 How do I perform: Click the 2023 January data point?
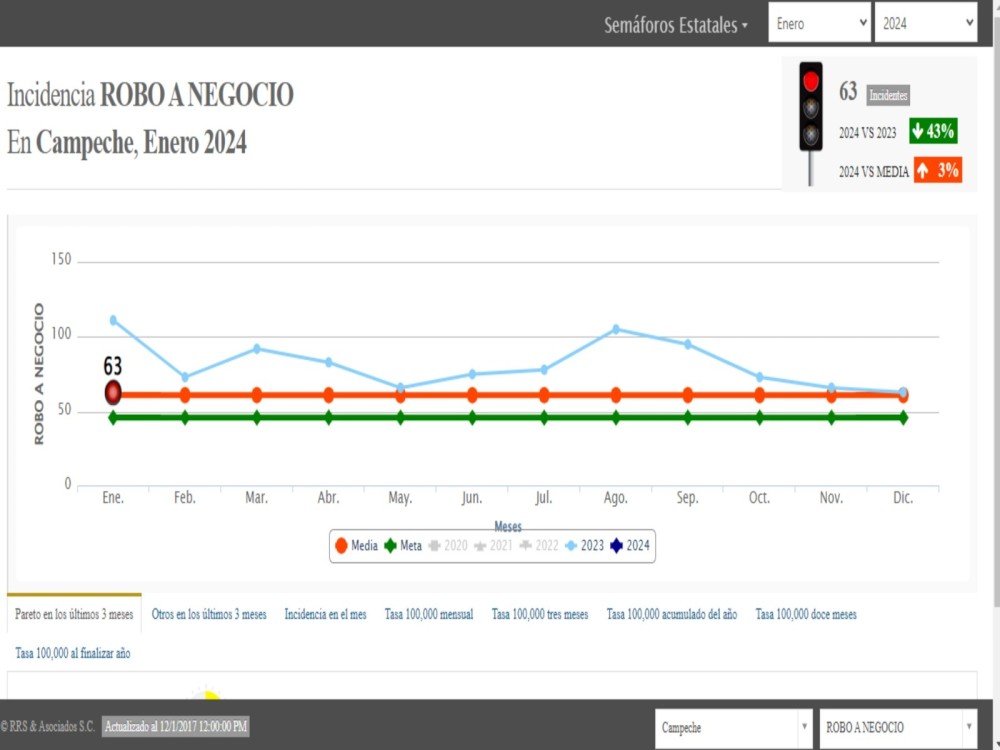pos(113,320)
